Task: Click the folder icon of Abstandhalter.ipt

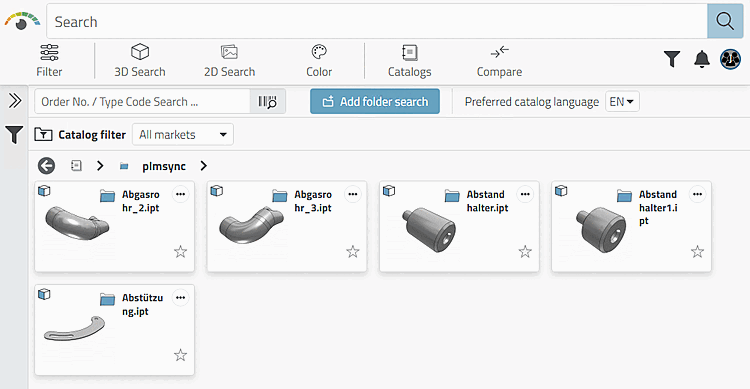Action: click(452, 196)
